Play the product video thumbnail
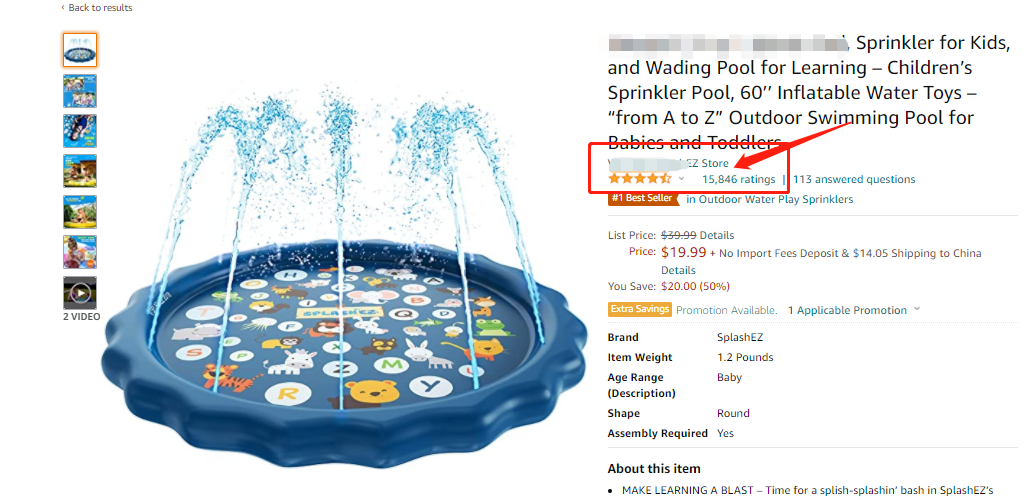The width and height of the screenshot is (1031, 500). click(80, 292)
